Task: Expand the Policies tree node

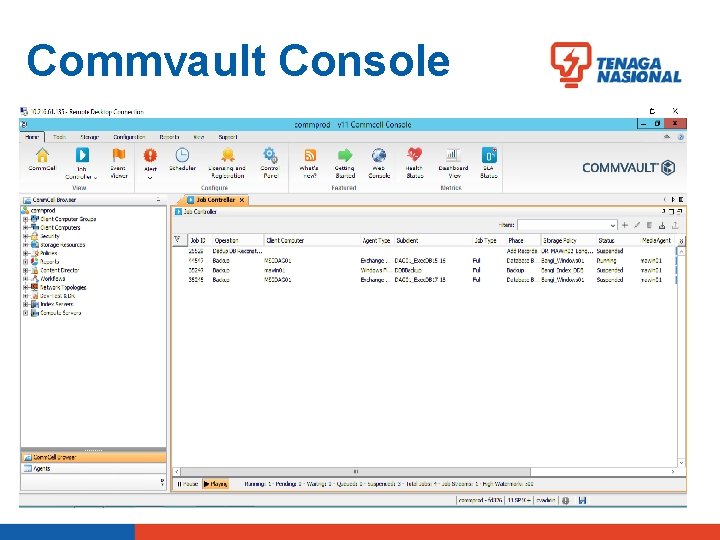Action: tap(26, 253)
